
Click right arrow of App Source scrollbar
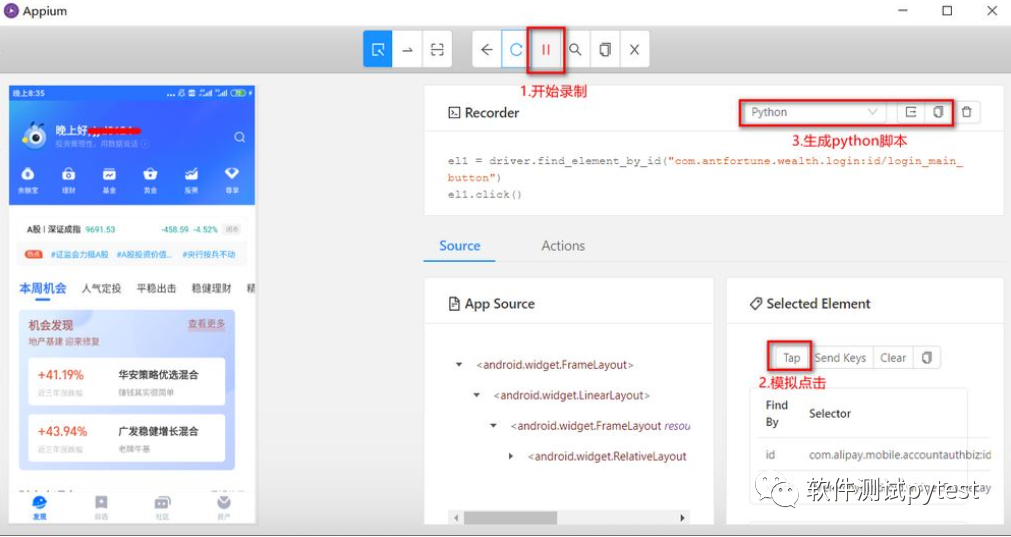click(682, 518)
